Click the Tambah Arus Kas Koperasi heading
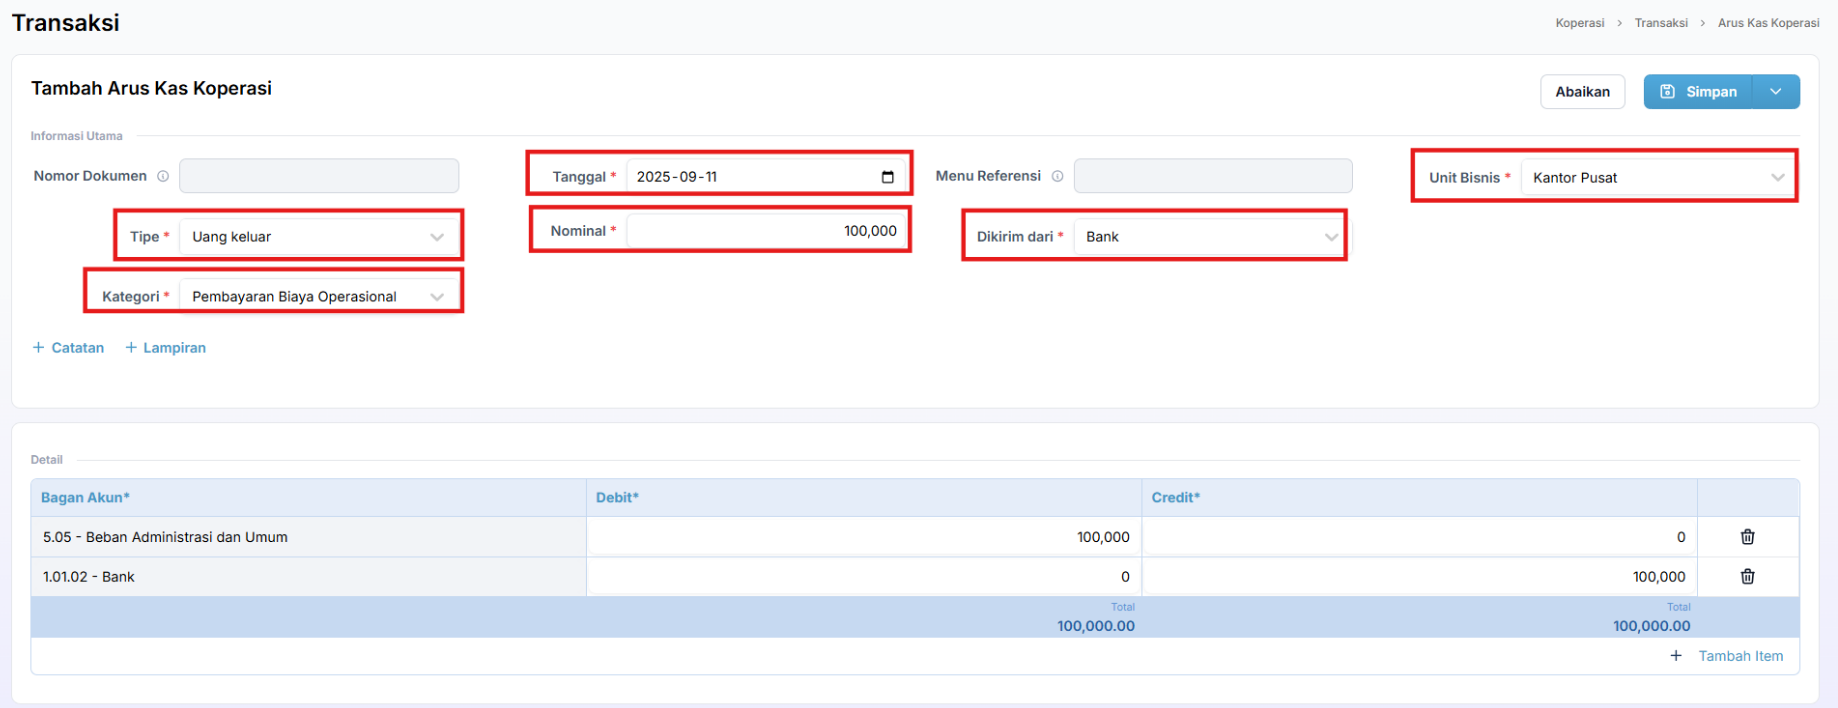Screen dimensions: 1838x708 point(151,88)
